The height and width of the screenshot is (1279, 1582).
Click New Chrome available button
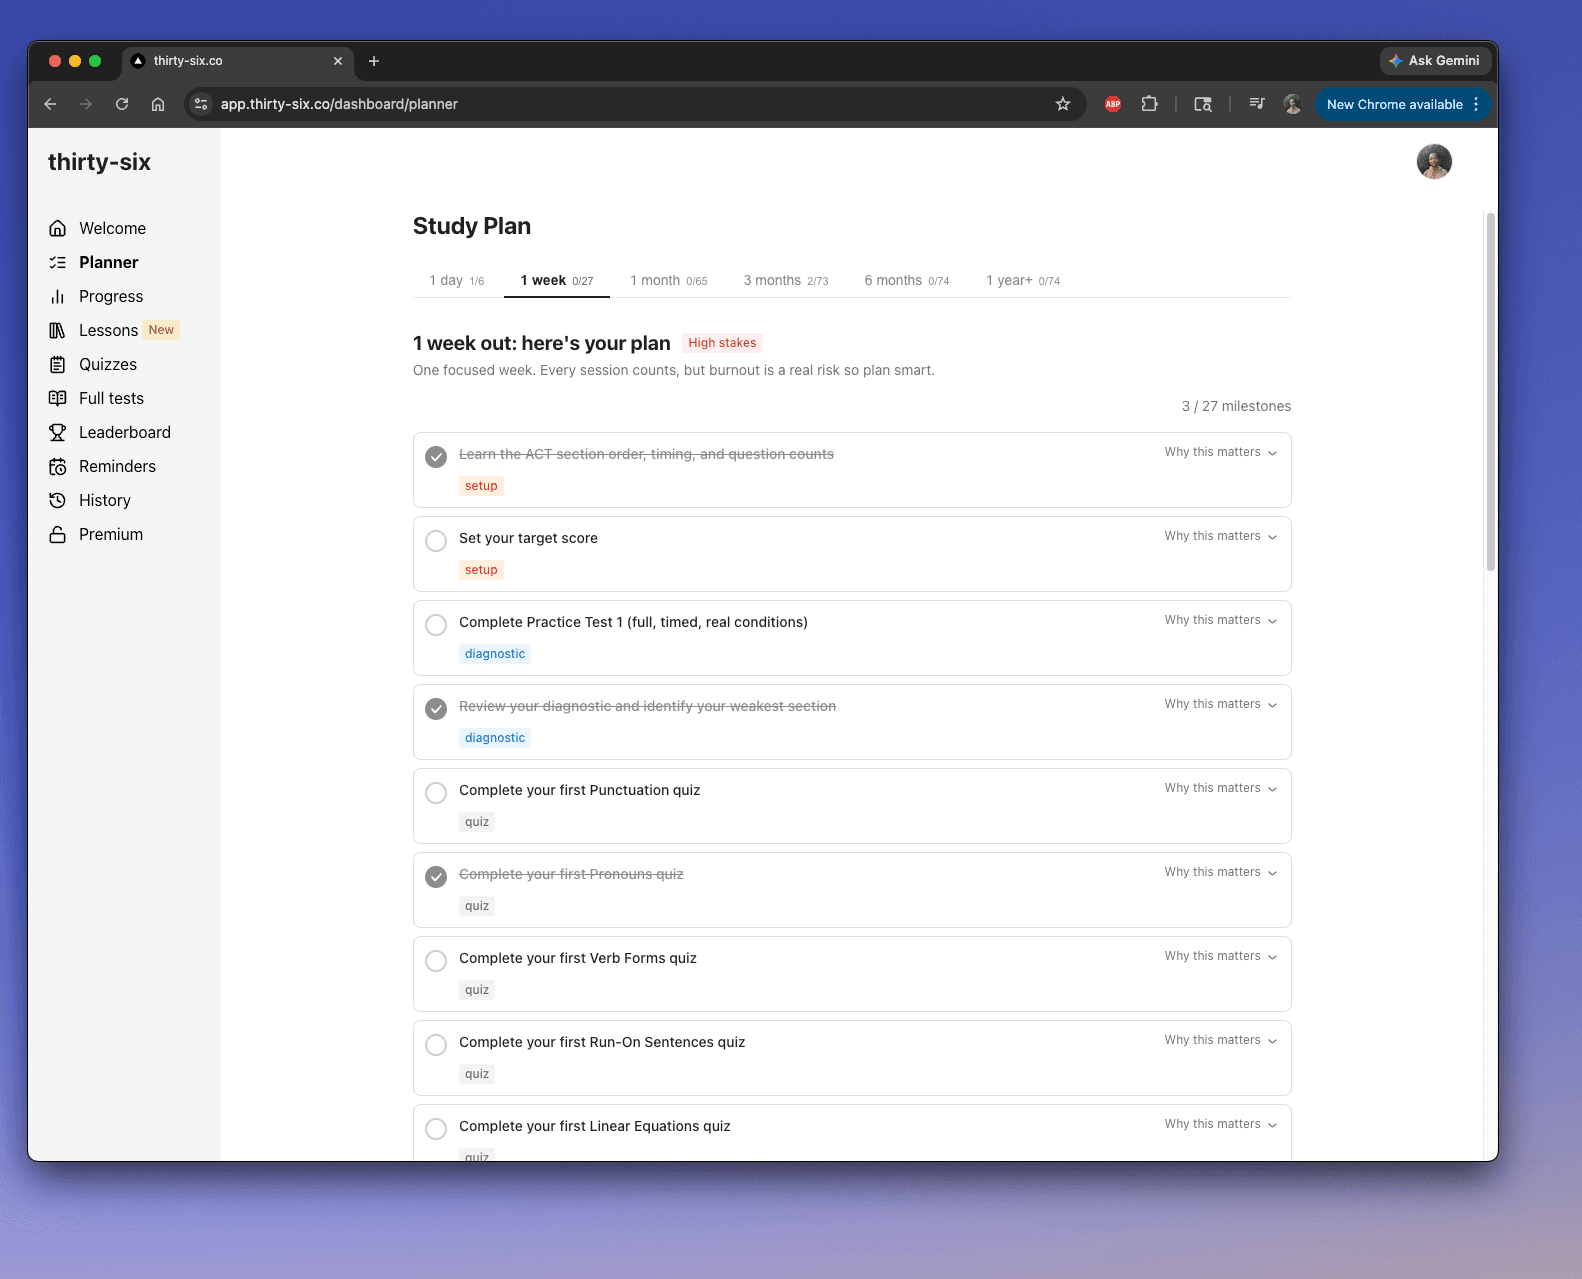click(1402, 104)
